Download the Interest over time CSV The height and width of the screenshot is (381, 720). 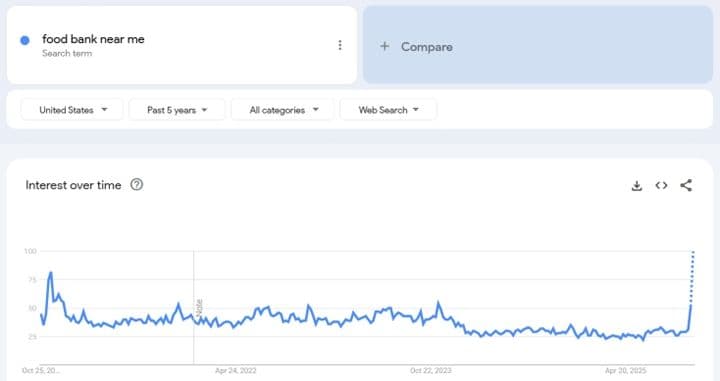coord(636,185)
